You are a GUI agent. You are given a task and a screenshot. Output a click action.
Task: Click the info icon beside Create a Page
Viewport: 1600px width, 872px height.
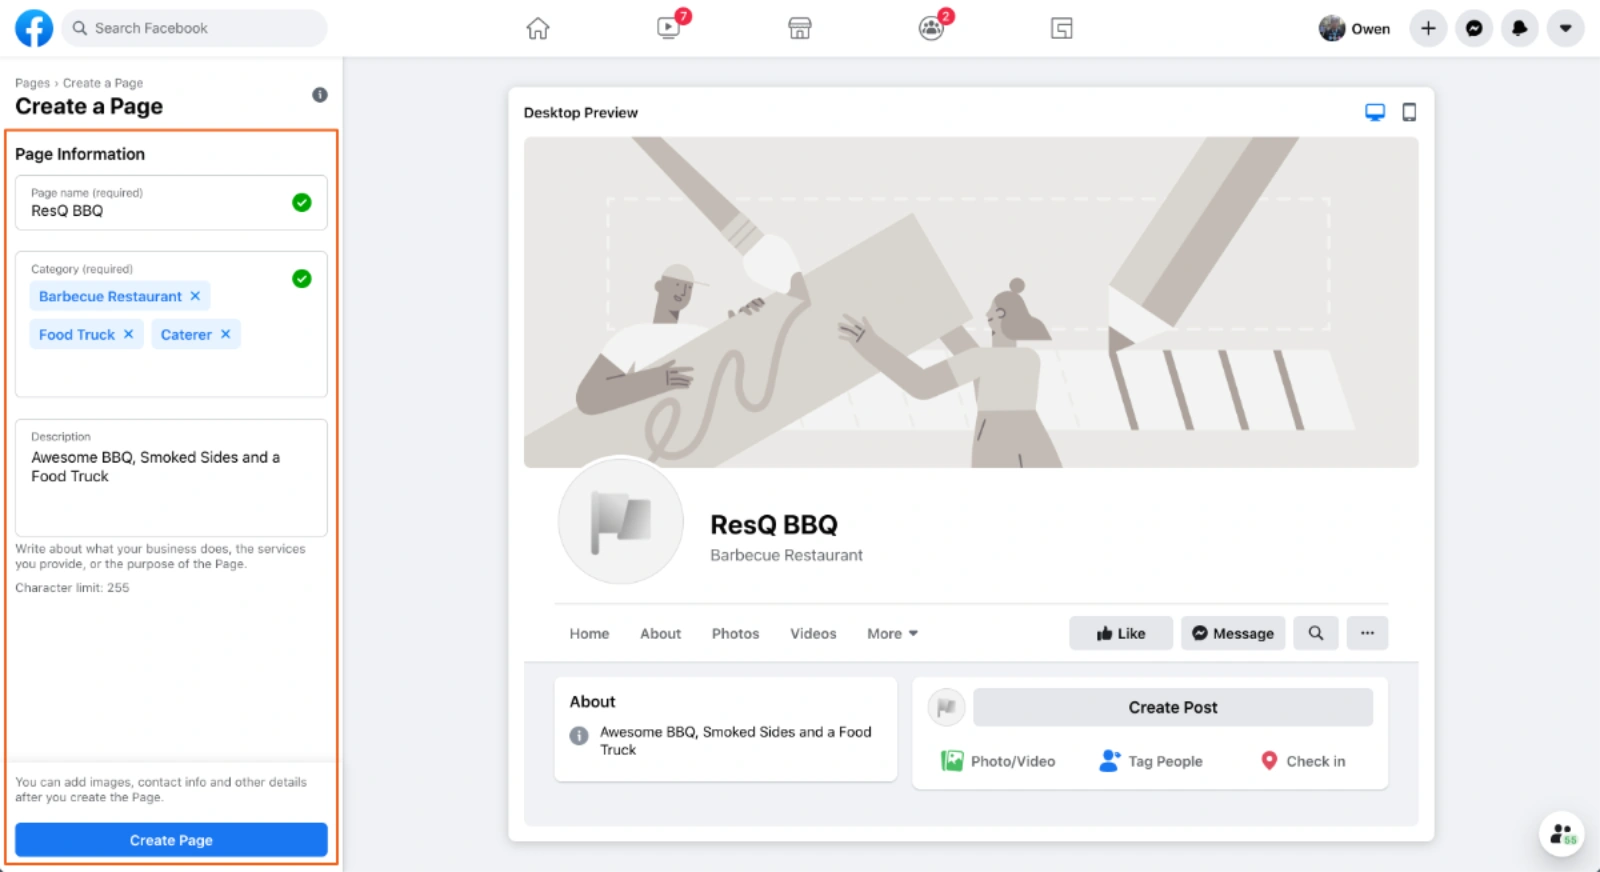320,95
